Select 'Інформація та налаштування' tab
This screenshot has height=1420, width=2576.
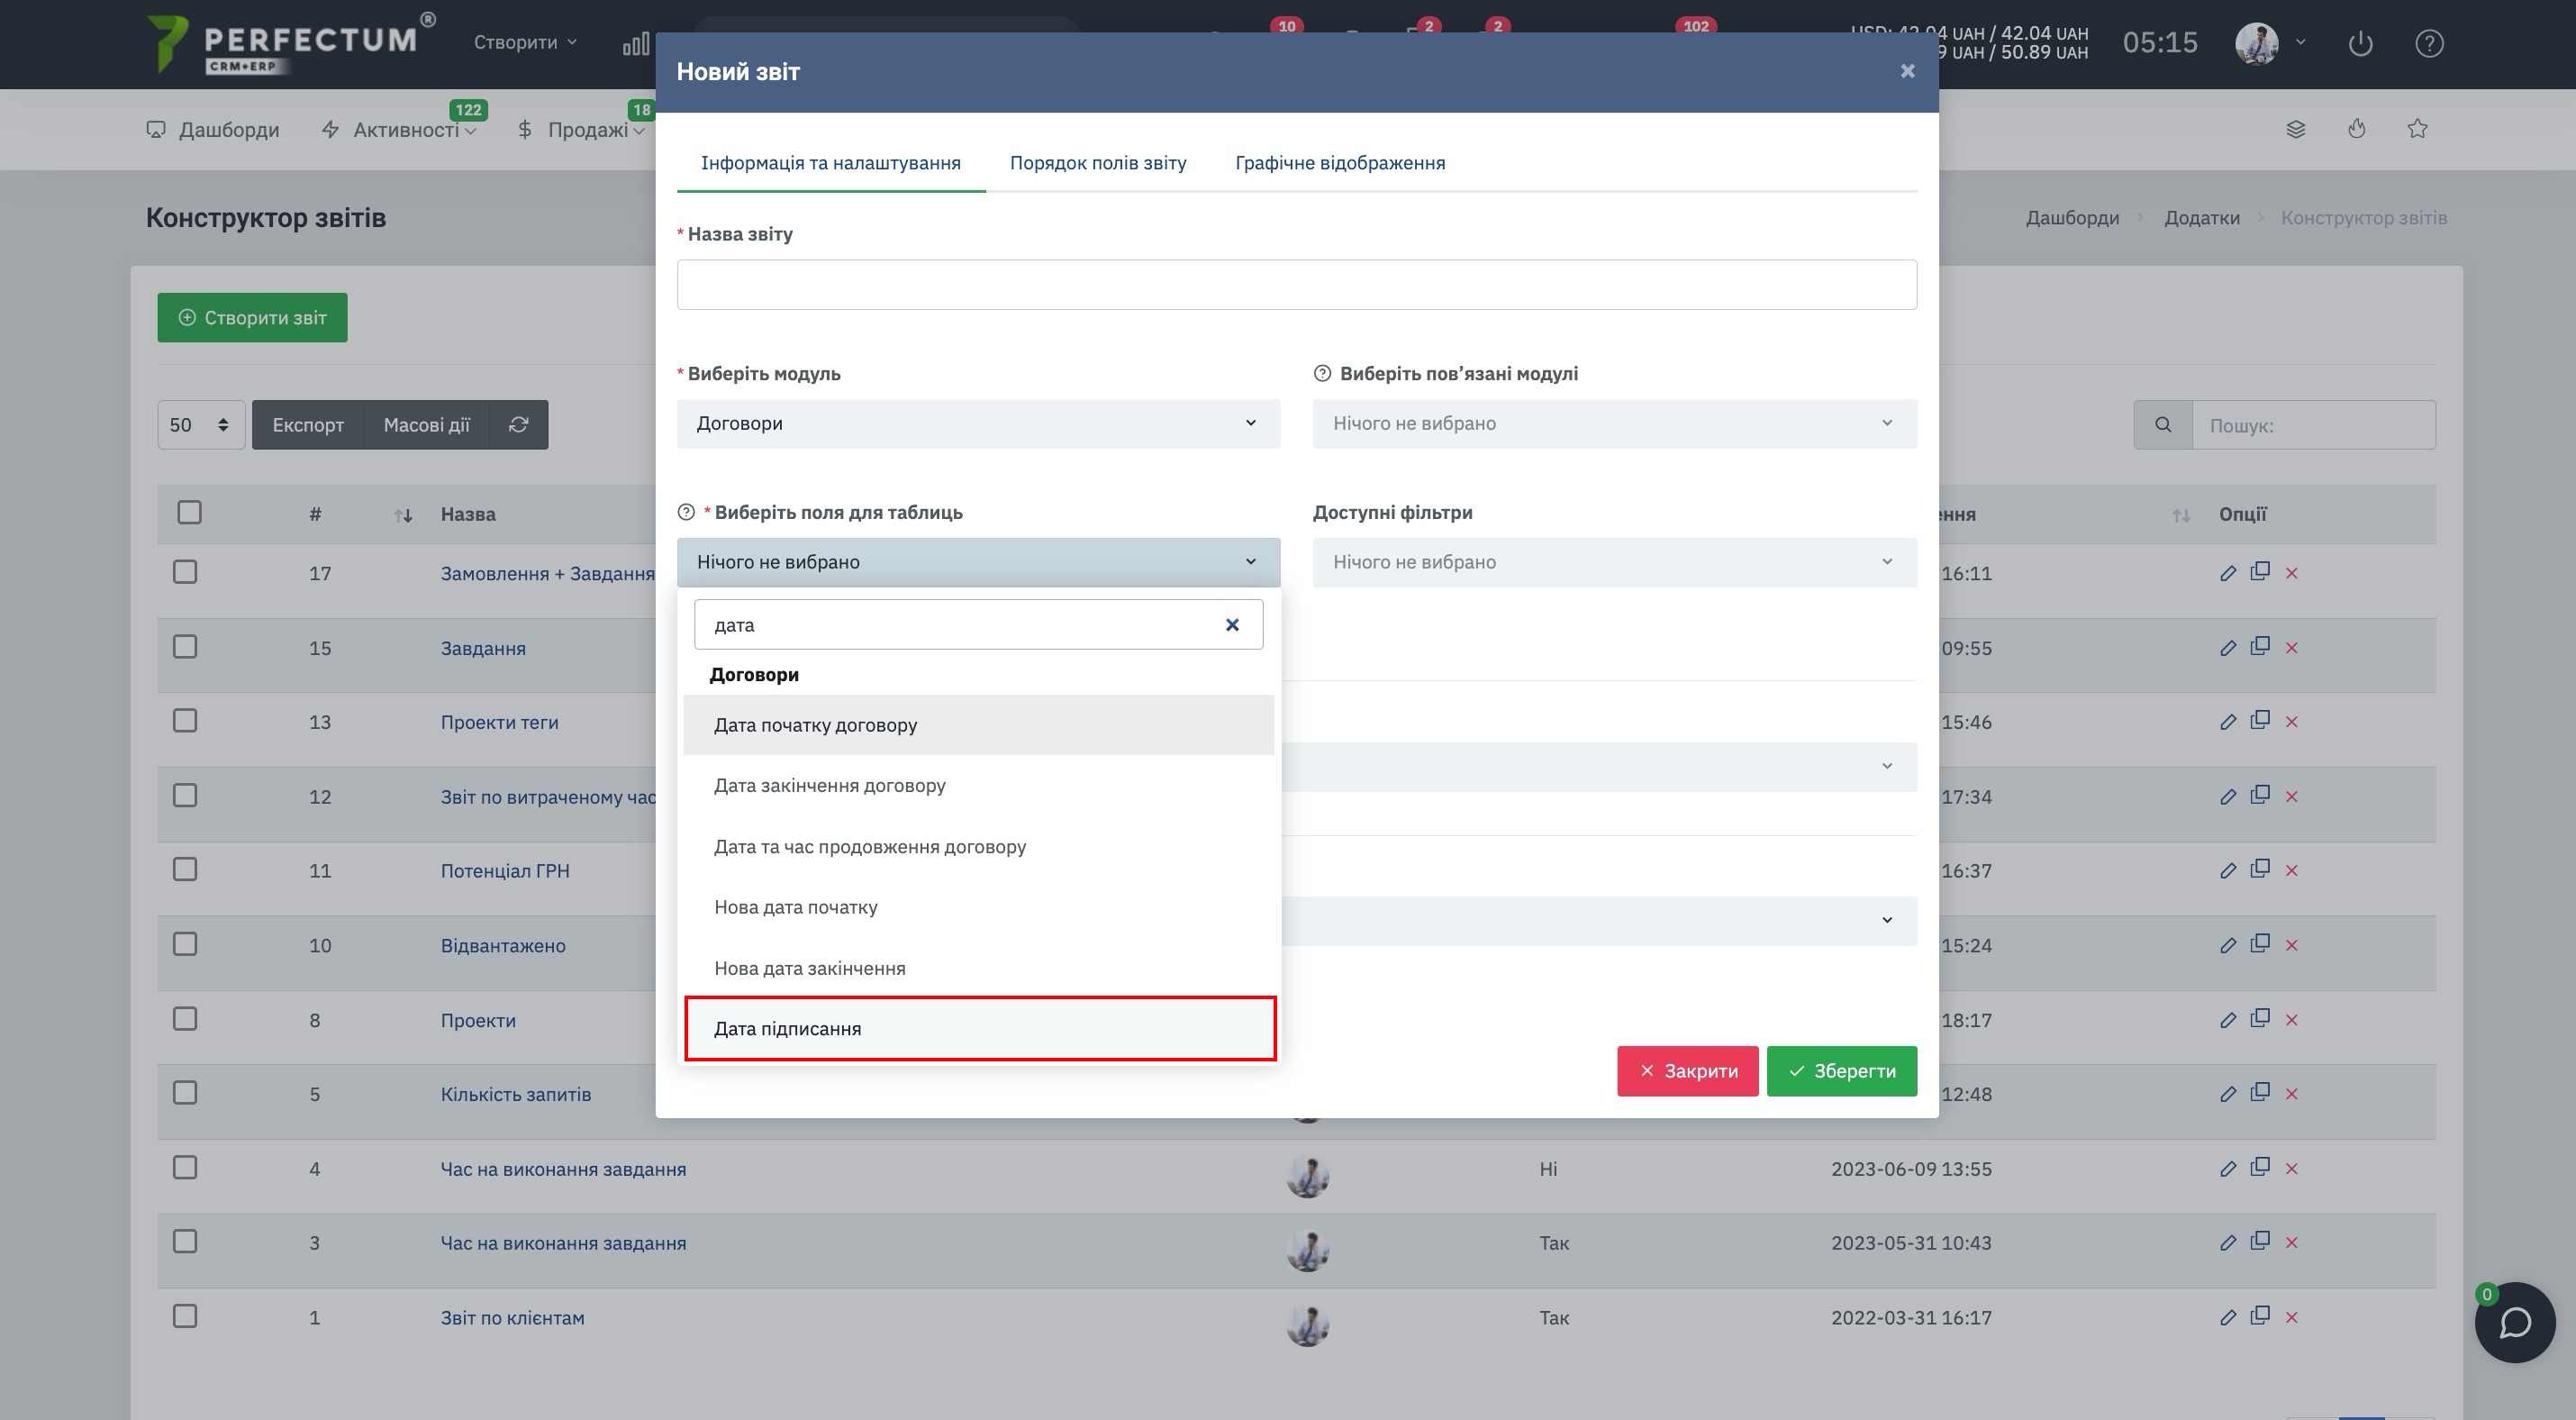tap(830, 163)
